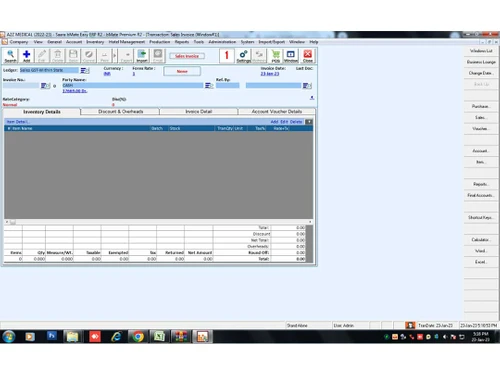Image resolution: width=500 pixels, height=375 pixels.
Task: Click the greyed Cancel toolbar icon
Action: click(89, 56)
